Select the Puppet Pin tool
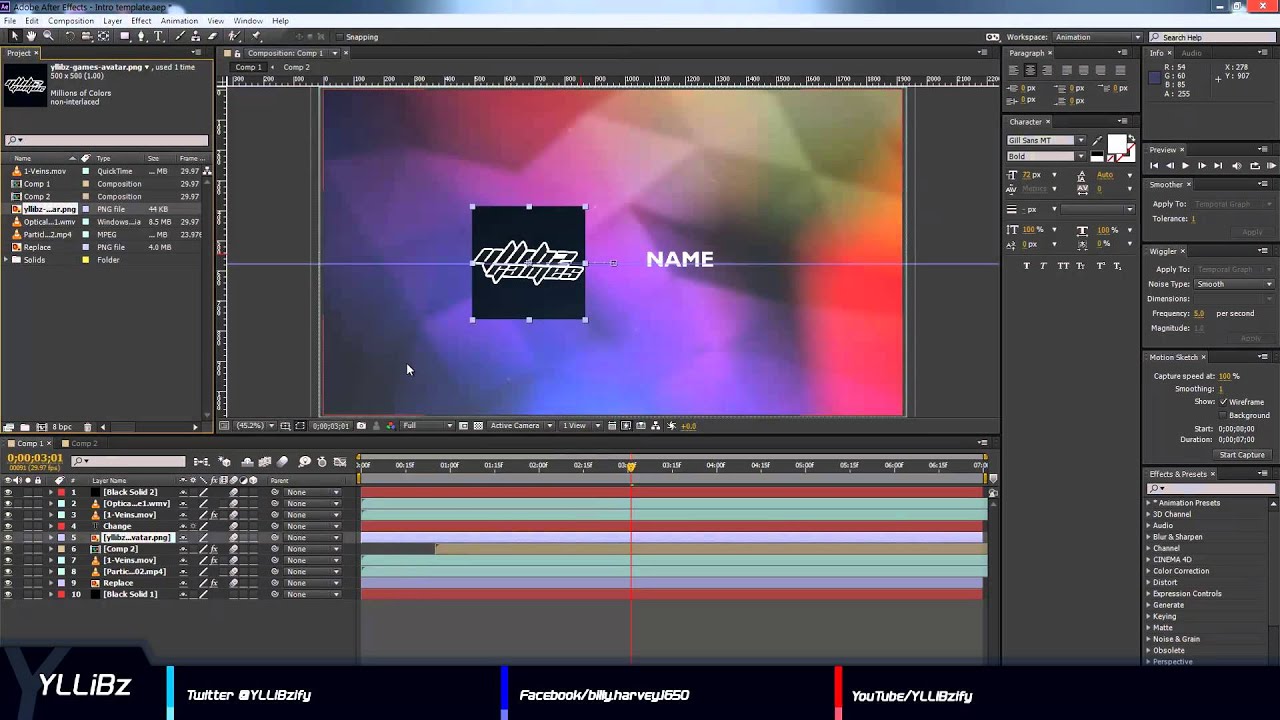Screen dimensions: 1280x720 point(256,36)
